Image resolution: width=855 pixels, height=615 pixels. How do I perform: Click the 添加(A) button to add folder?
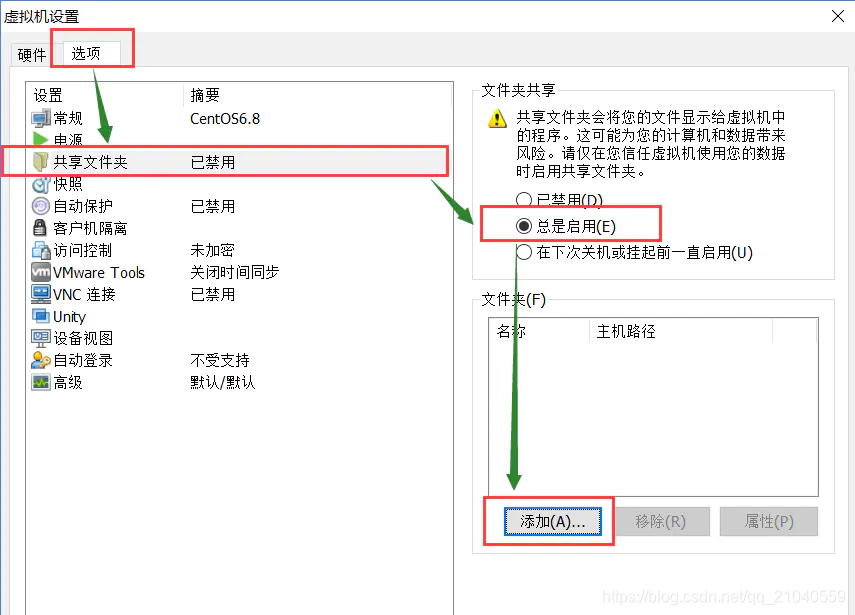(x=553, y=521)
